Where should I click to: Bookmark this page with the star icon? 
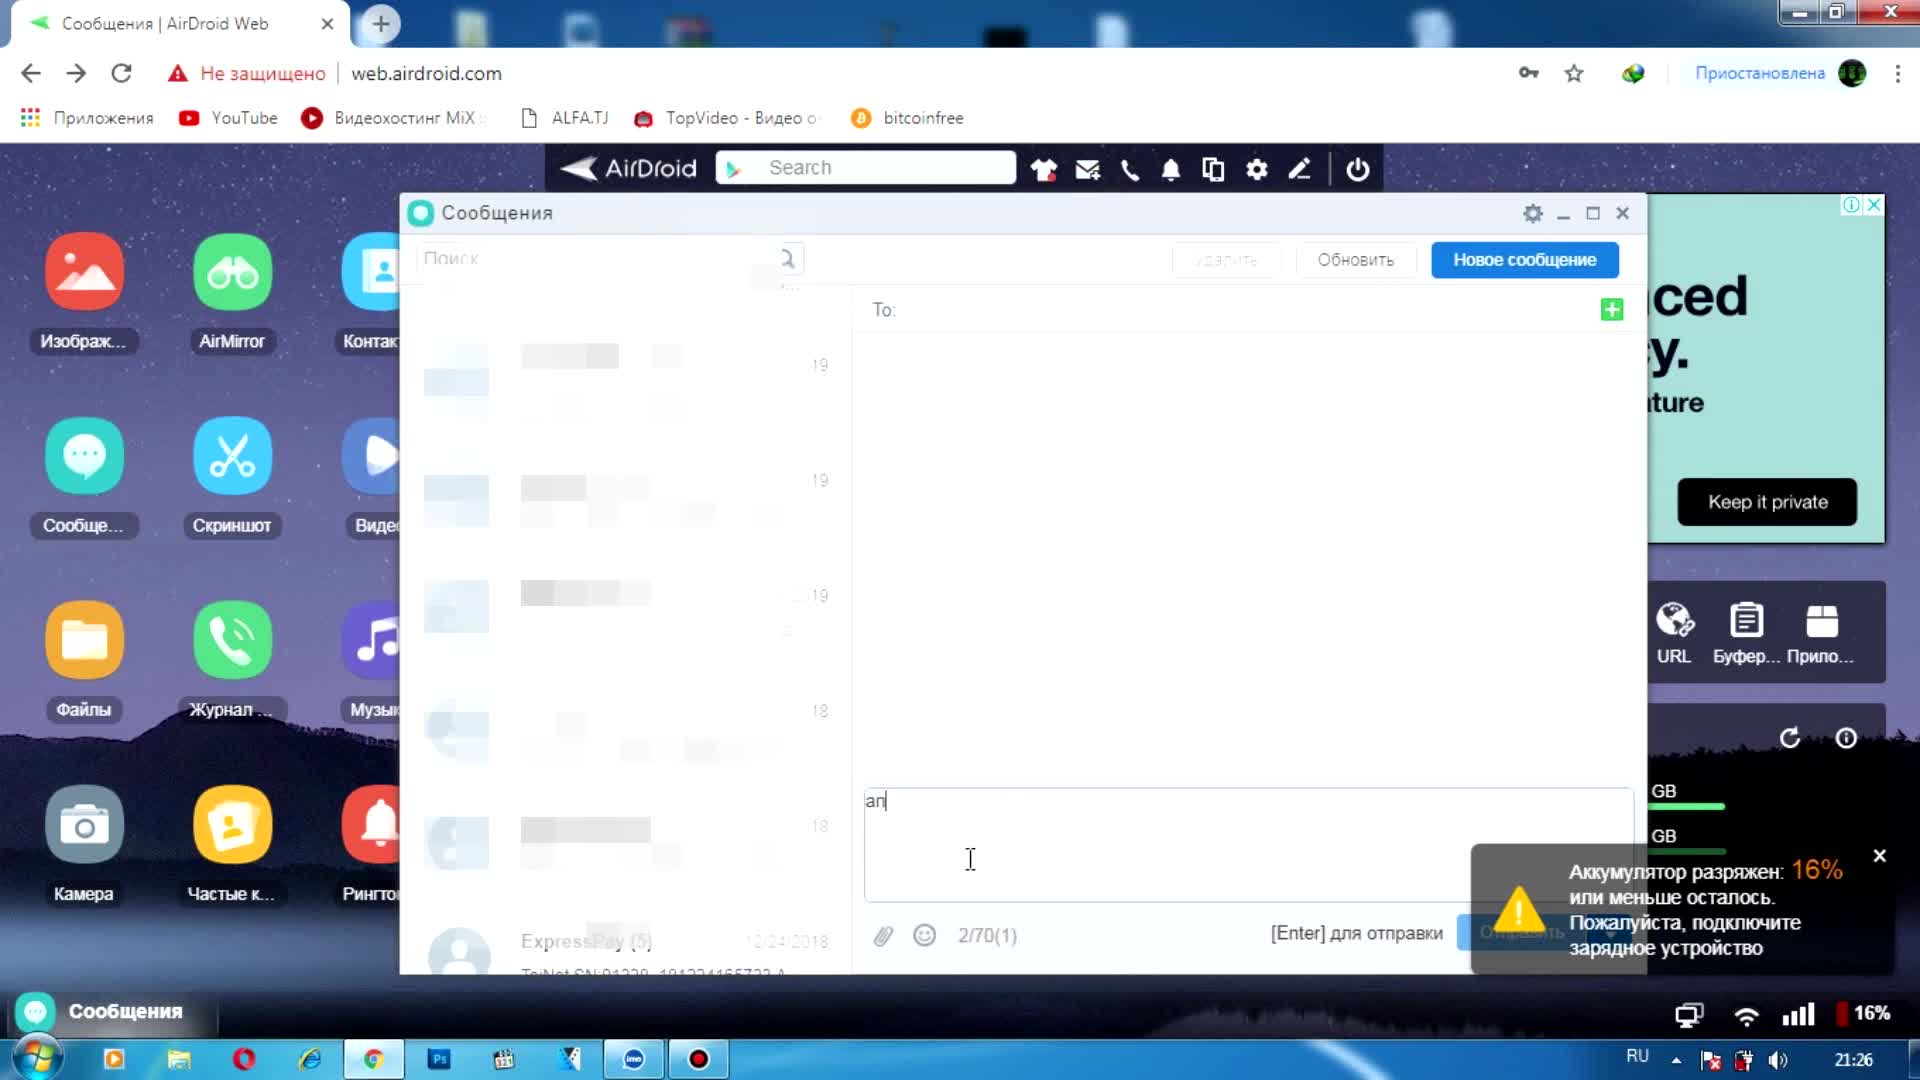[x=1574, y=73]
